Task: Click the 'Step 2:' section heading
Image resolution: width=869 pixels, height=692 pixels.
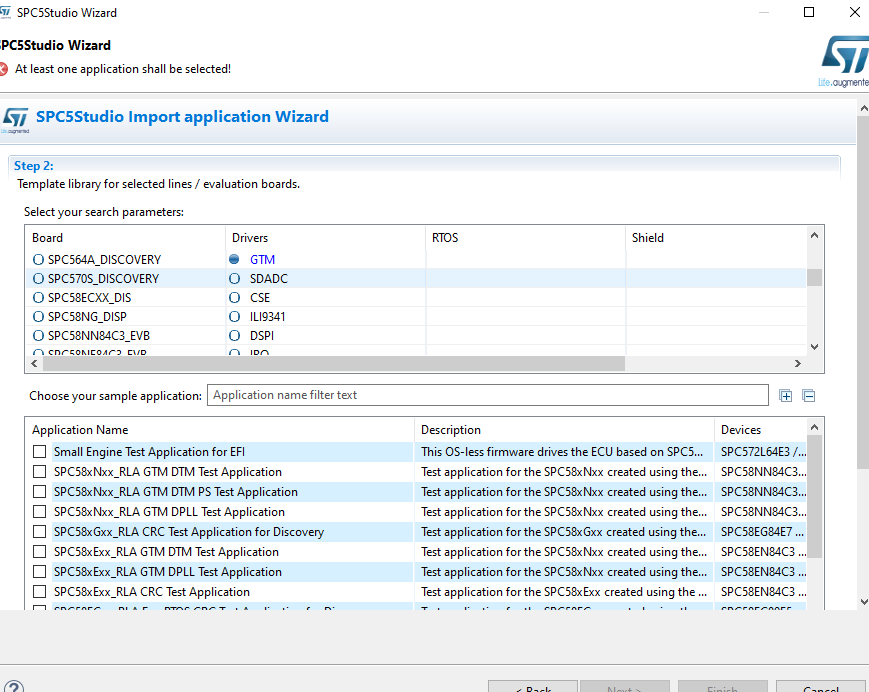Action: pos(33,165)
